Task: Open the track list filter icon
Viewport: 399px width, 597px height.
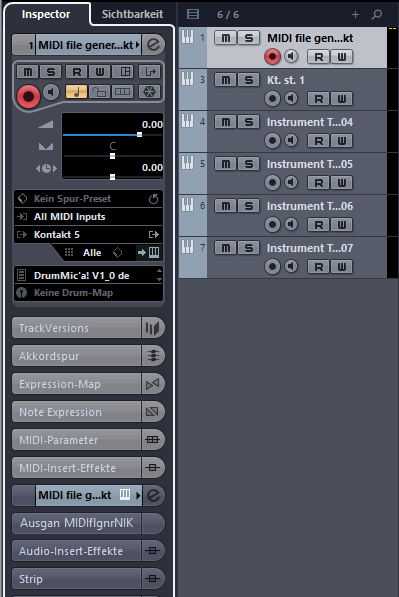Action: [x=193, y=14]
